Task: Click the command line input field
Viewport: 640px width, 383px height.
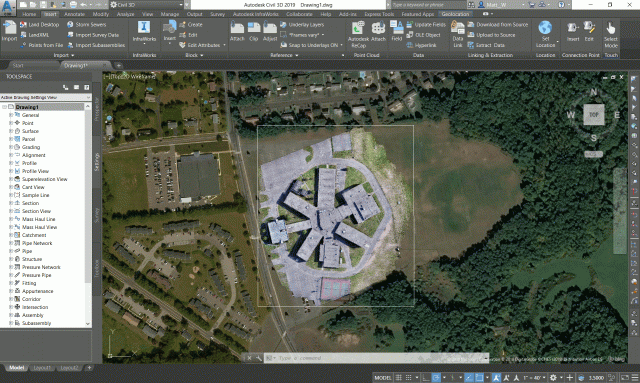Action: [x=376, y=358]
